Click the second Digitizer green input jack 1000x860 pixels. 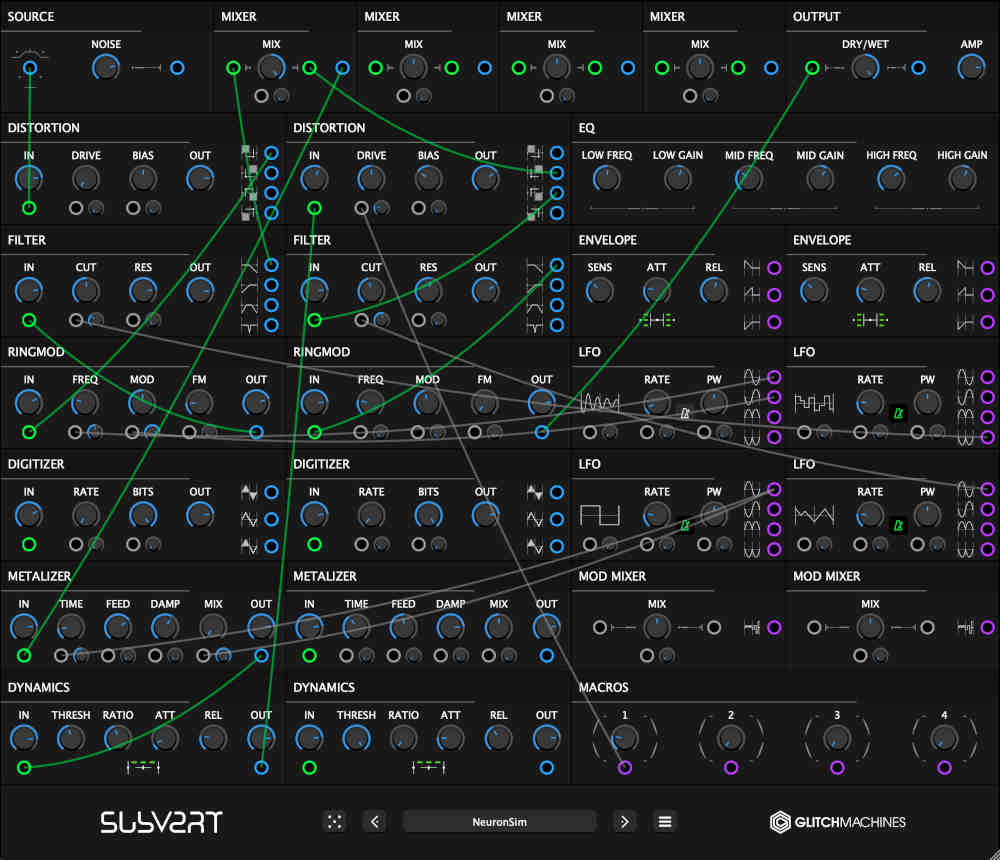[x=314, y=544]
